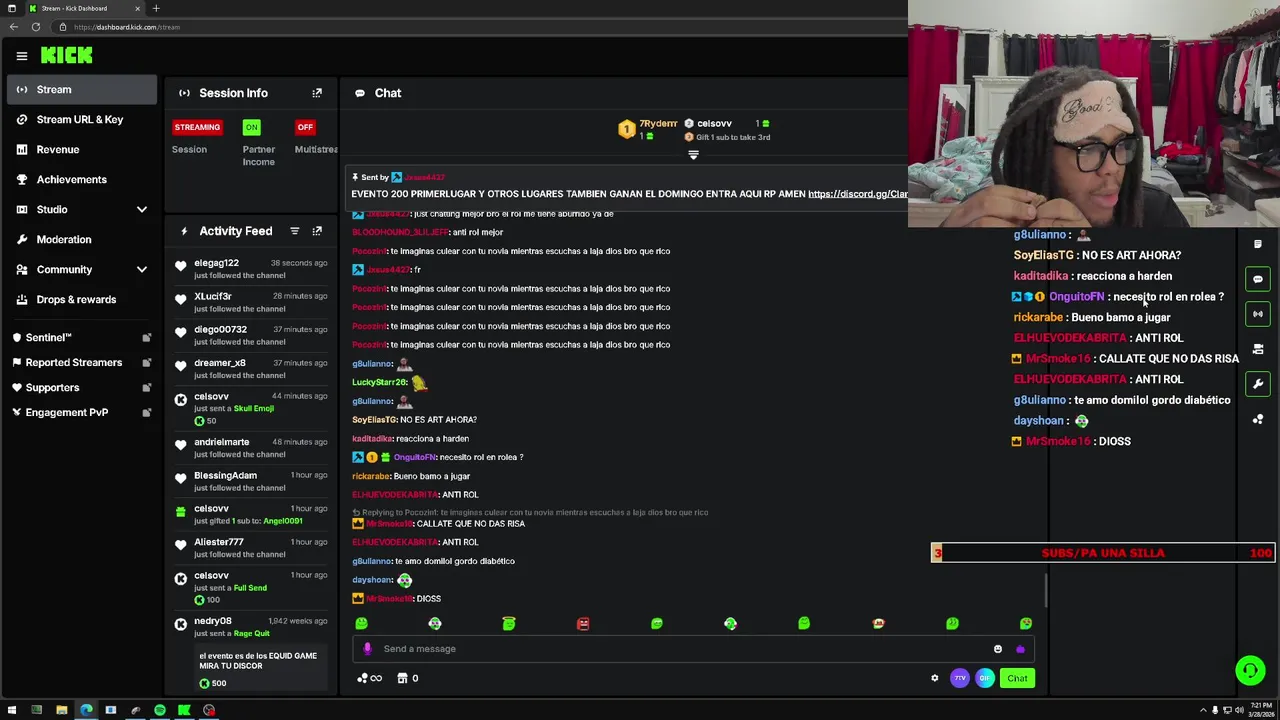The width and height of the screenshot is (1280, 720).
Task: Toggle Partner Income ON badge
Action: pos(251,127)
